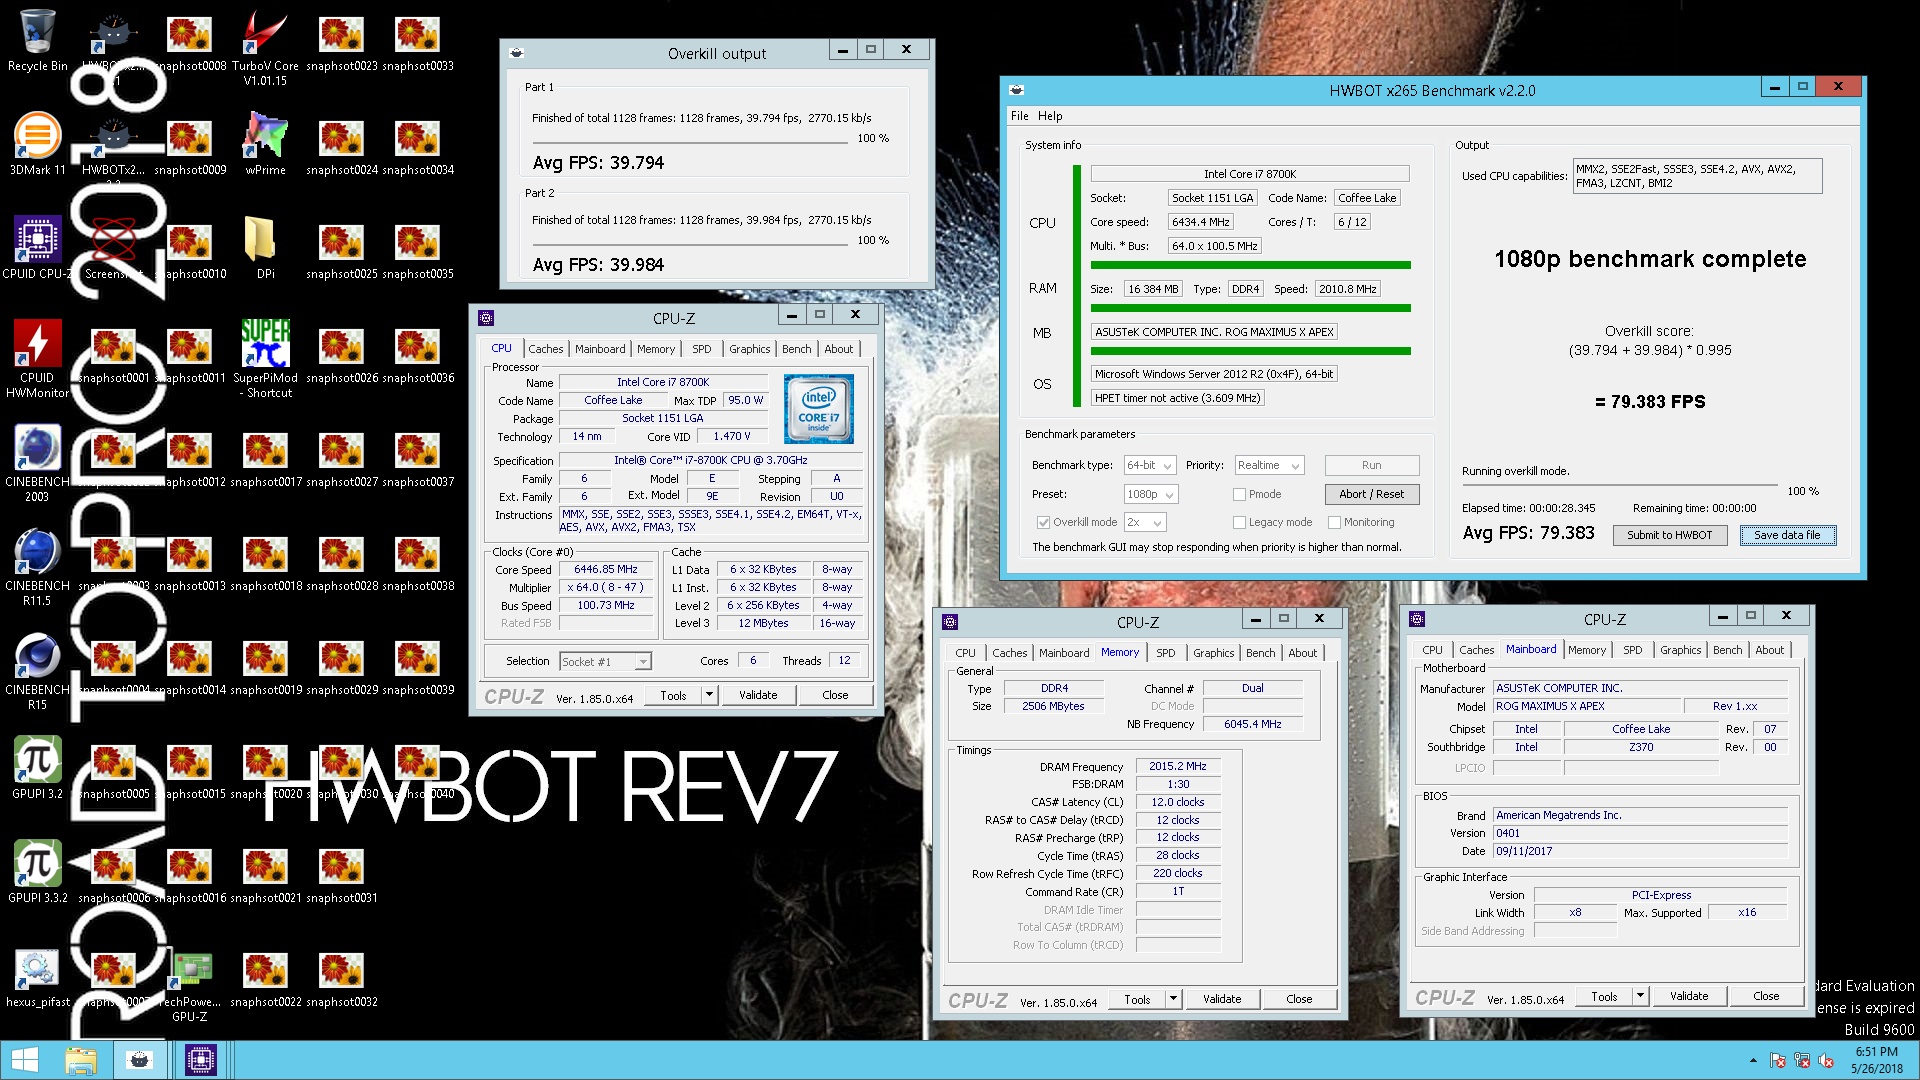Select About tab in CPU-Z Memory window

(x=1302, y=653)
